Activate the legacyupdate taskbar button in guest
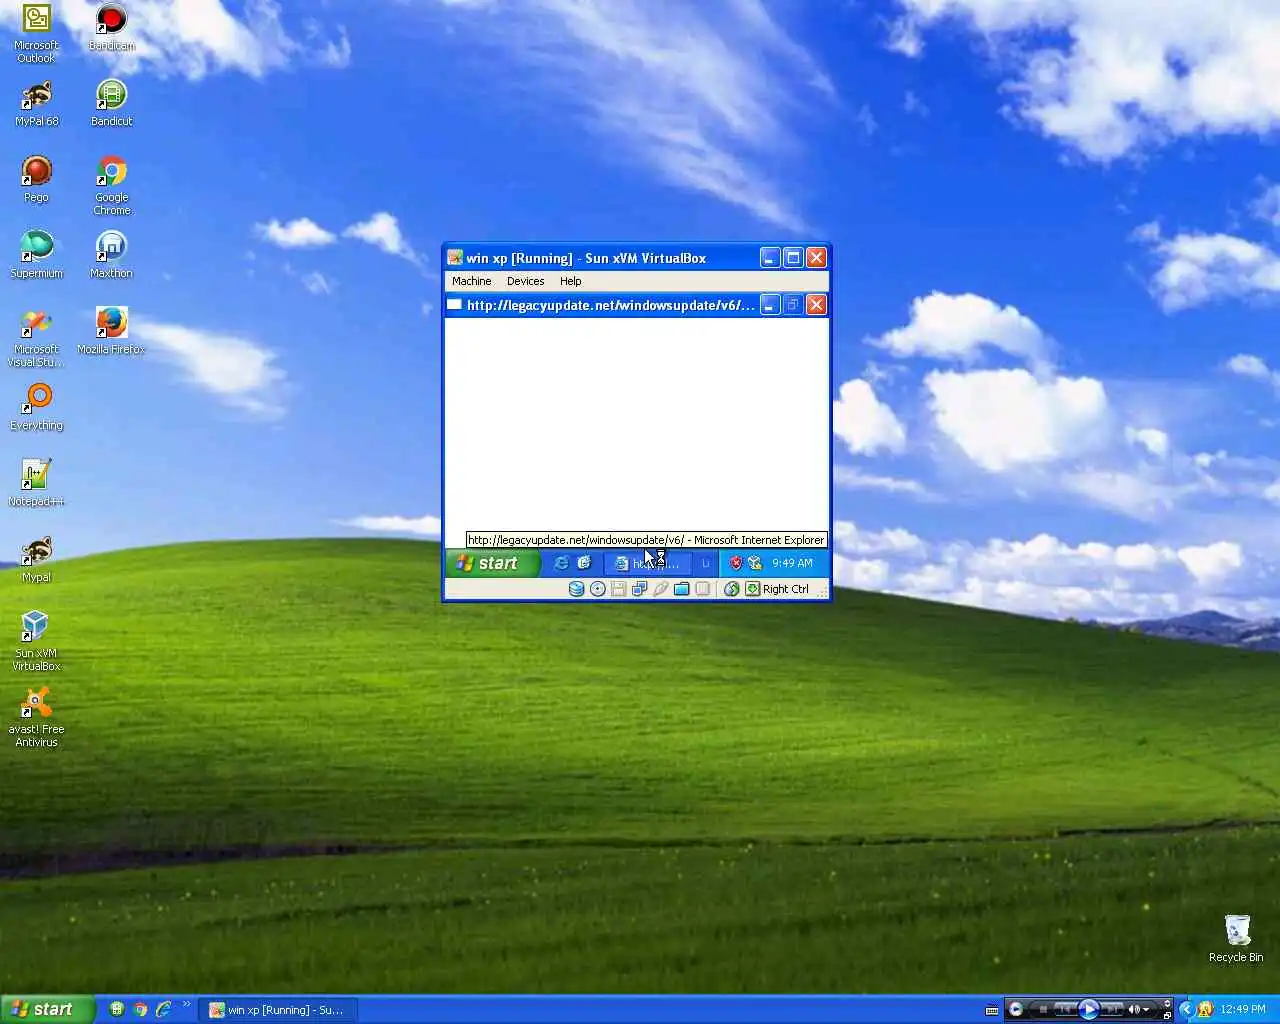1280x1024 pixels. (647, 564)
